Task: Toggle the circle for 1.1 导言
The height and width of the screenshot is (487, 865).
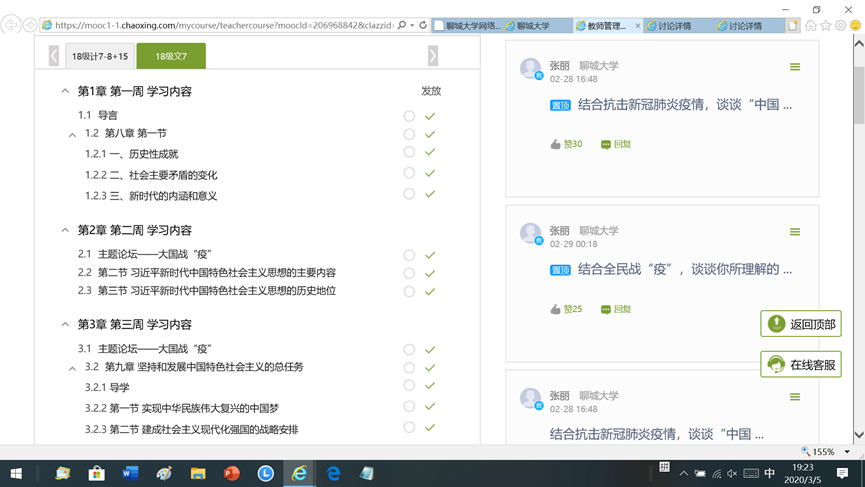Action: [409, 116]
